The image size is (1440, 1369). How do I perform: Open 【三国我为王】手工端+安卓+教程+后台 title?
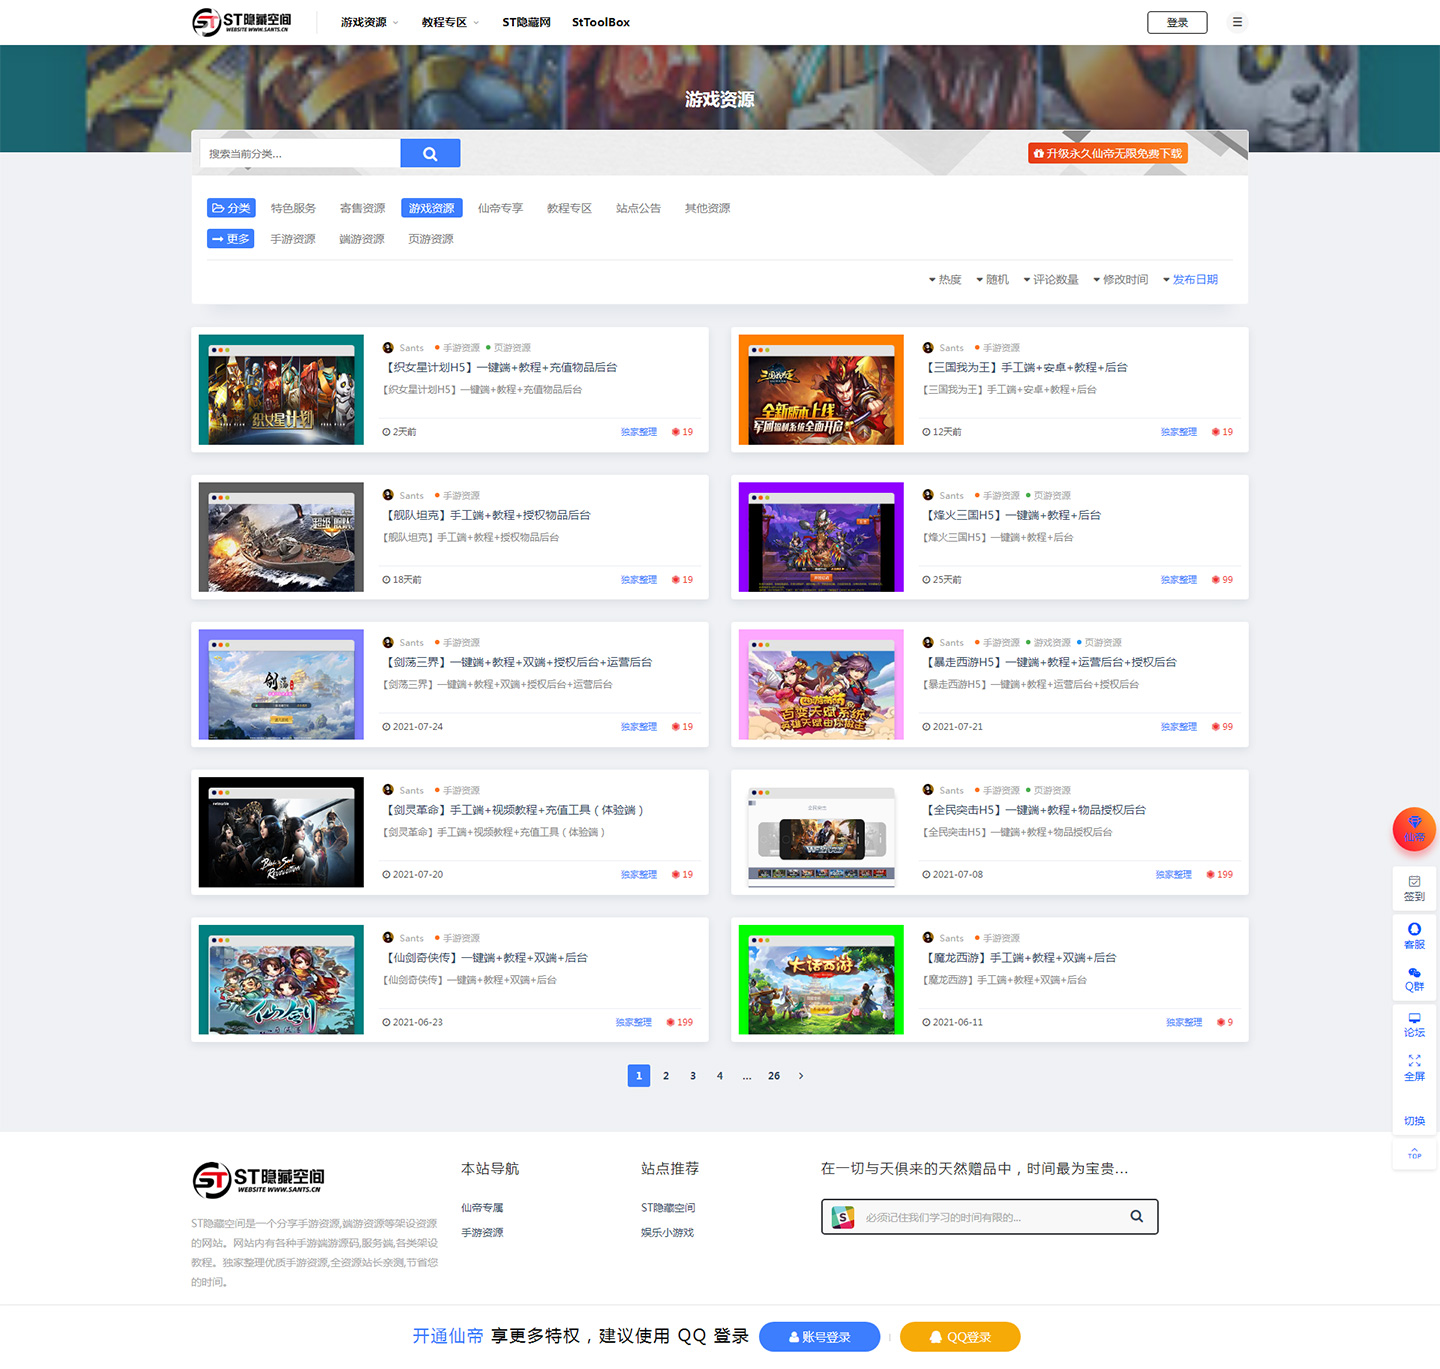(1025, 368)
